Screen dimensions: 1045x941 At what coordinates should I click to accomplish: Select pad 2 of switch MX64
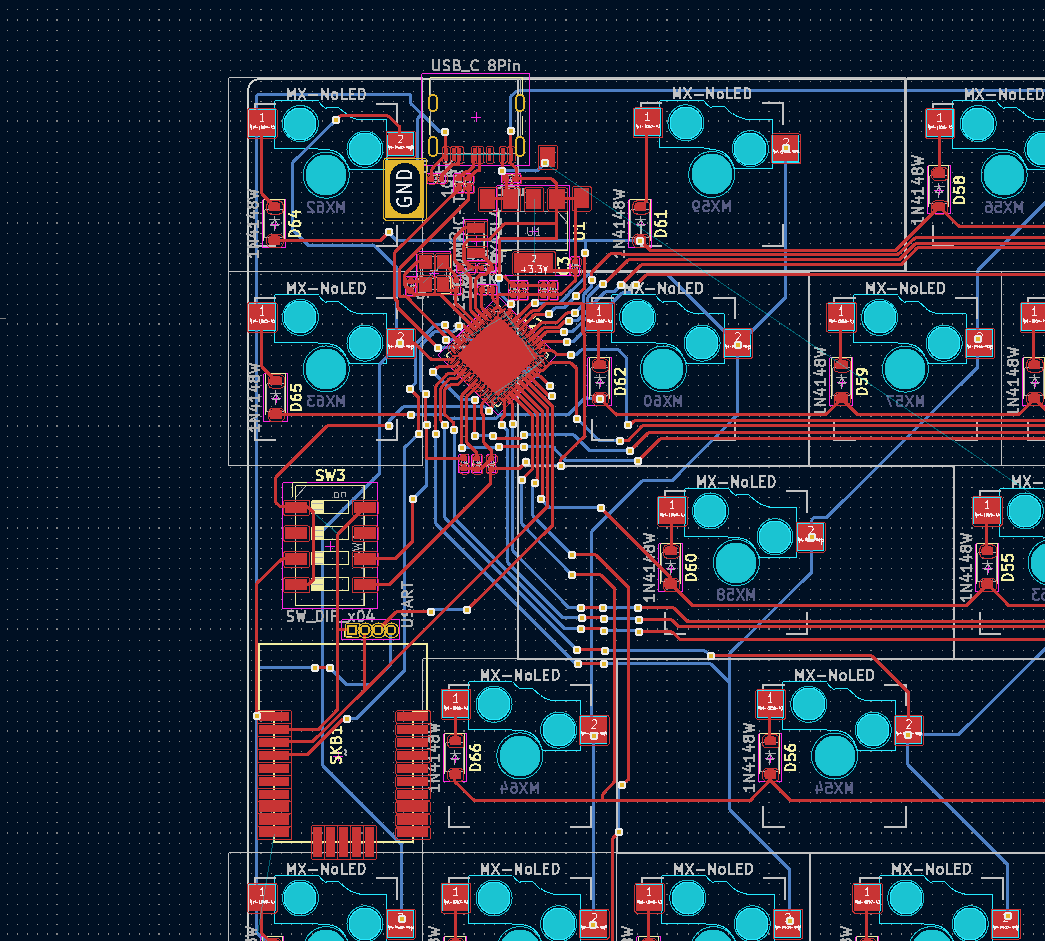pos(594,729)
